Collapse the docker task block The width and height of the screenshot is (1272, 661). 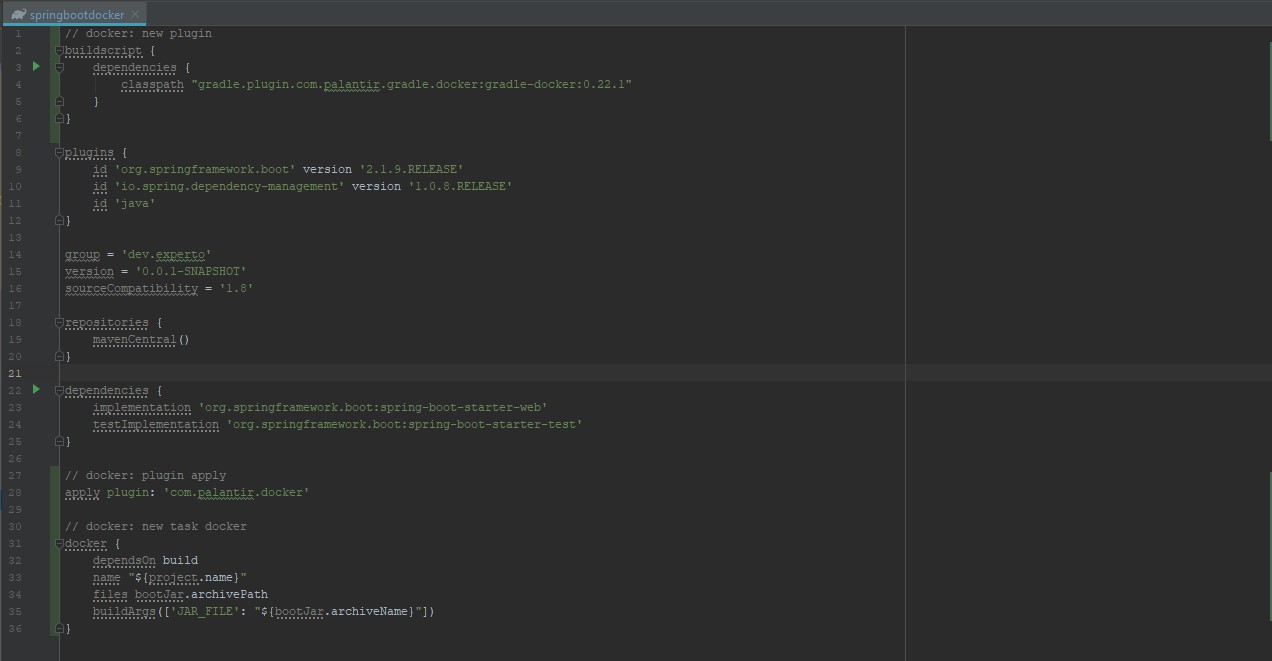pos(58,543)
